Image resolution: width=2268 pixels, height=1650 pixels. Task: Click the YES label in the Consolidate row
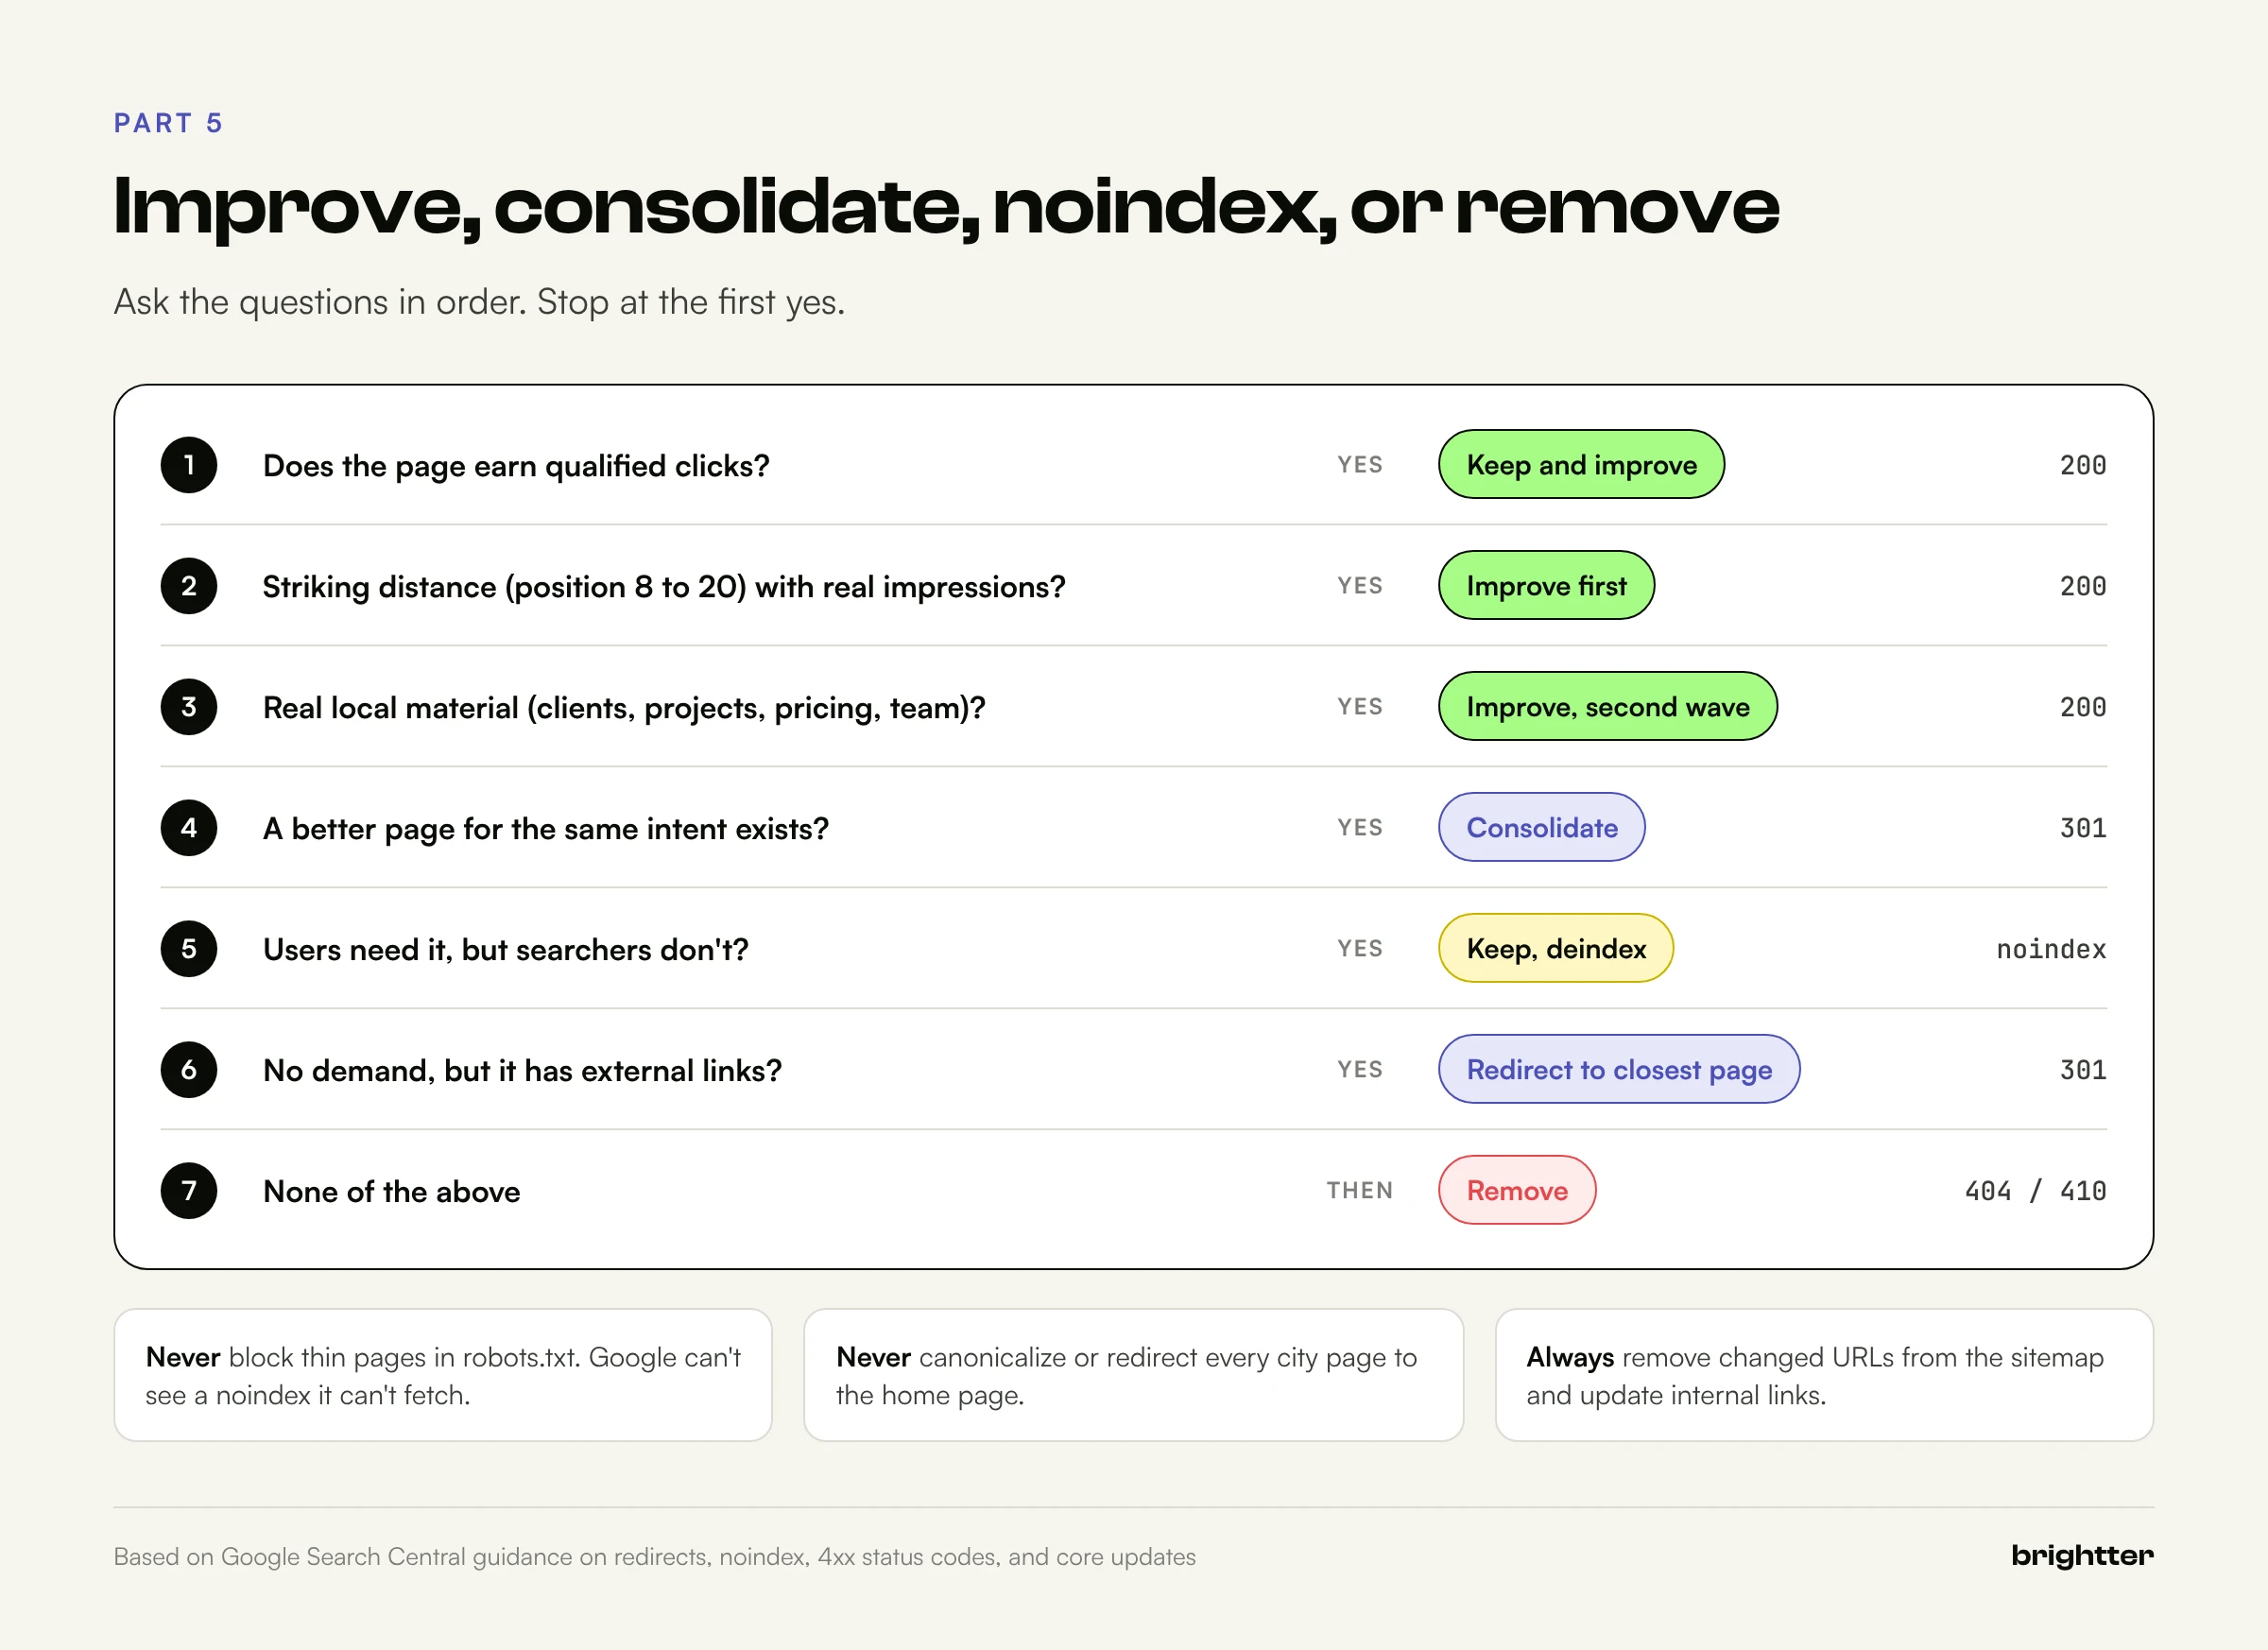1360,827
